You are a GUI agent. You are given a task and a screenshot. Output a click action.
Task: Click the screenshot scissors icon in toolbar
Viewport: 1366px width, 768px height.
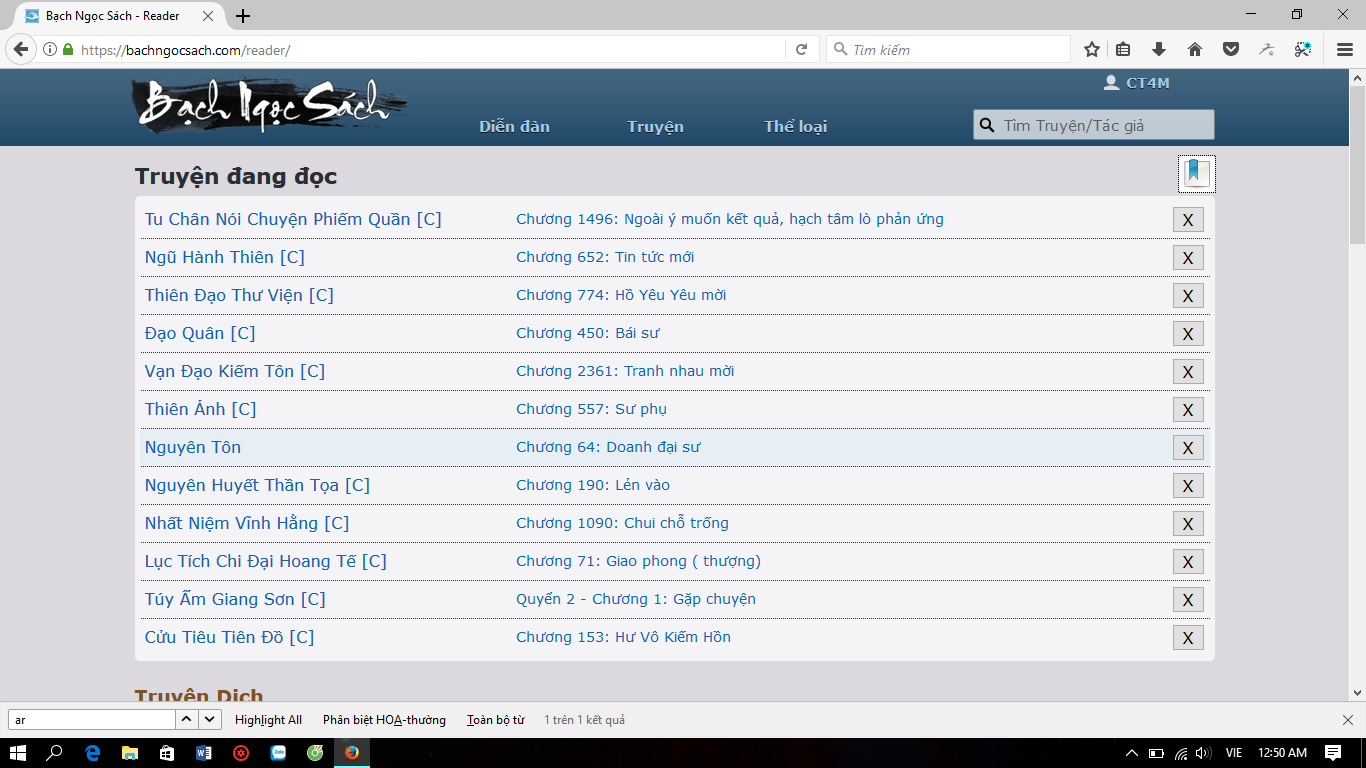(1302, 50)
